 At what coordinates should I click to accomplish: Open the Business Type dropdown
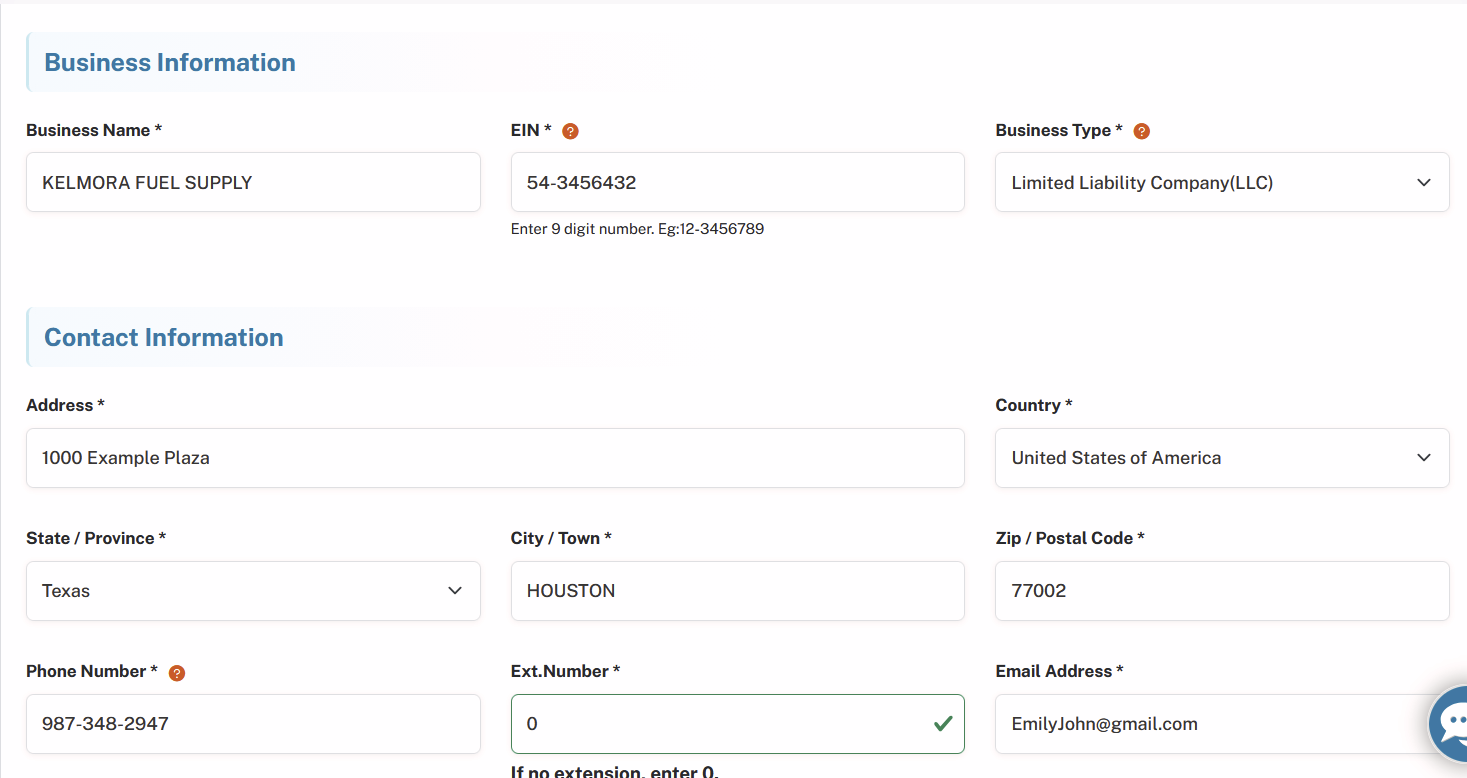coord(1222,182)
